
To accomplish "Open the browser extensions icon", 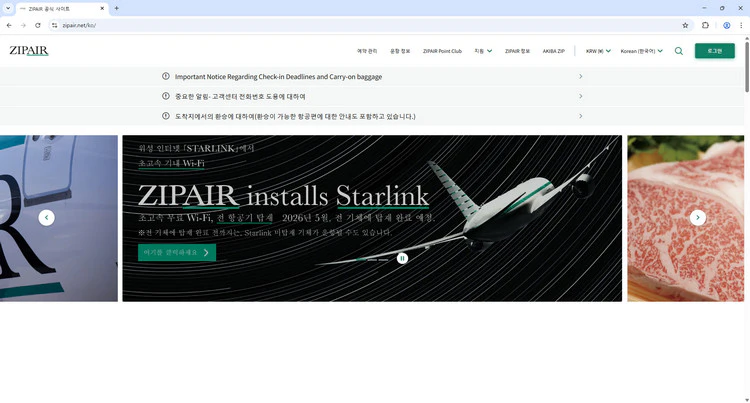I will coord(706,25).
